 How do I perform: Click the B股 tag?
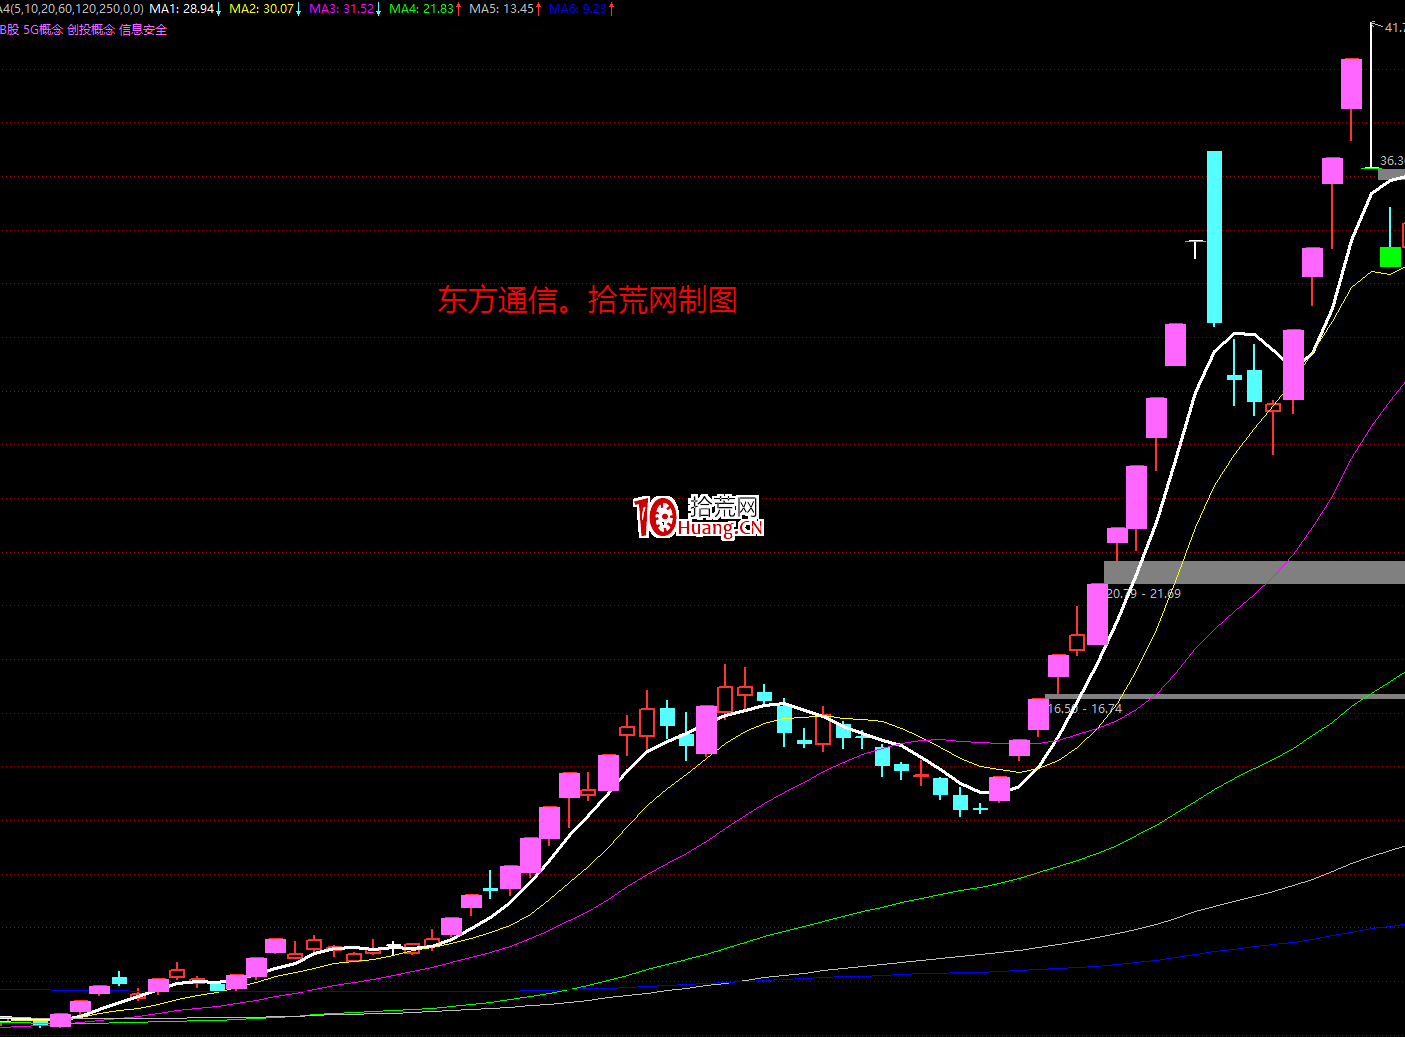(9, 30)
